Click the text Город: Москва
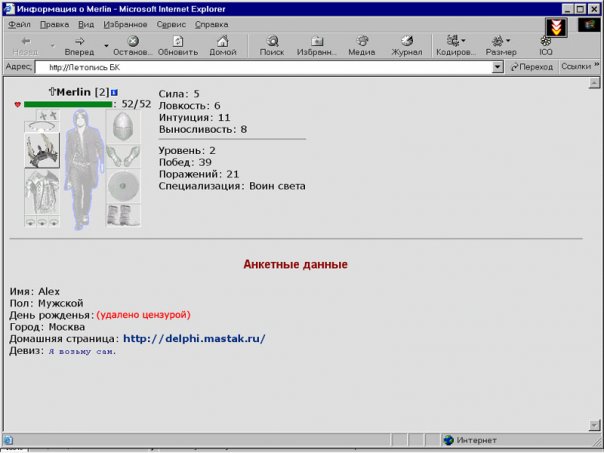The image size is (604, 453). point(47,327)
